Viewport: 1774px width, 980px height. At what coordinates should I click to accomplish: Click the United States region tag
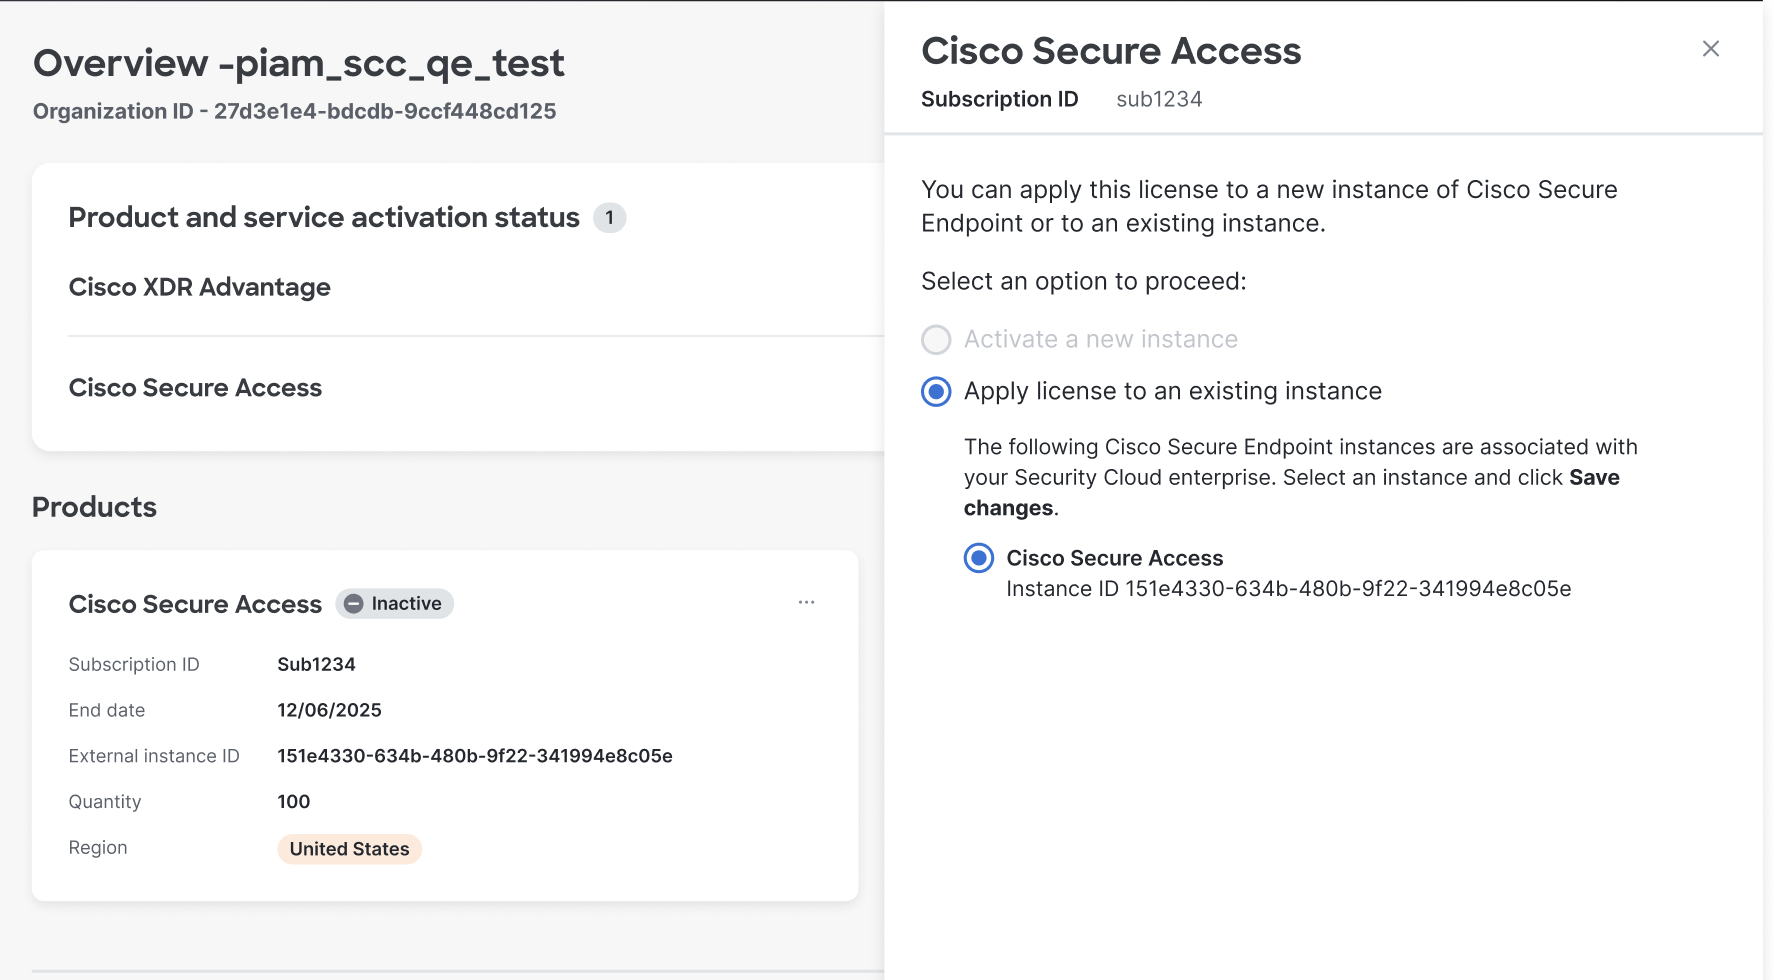click(x=349, y=849)
